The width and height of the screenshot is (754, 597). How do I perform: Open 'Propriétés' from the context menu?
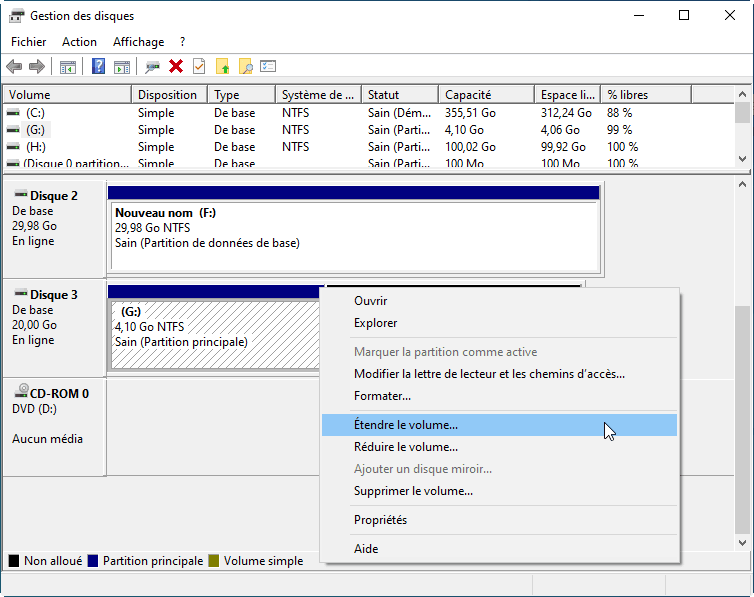click(x=380, y=520)
